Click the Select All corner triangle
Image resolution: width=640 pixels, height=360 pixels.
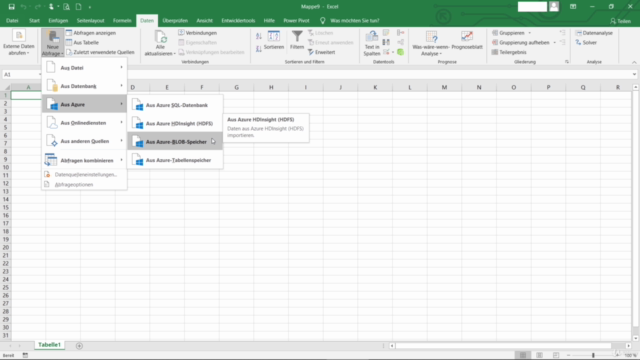coord(7,87)
